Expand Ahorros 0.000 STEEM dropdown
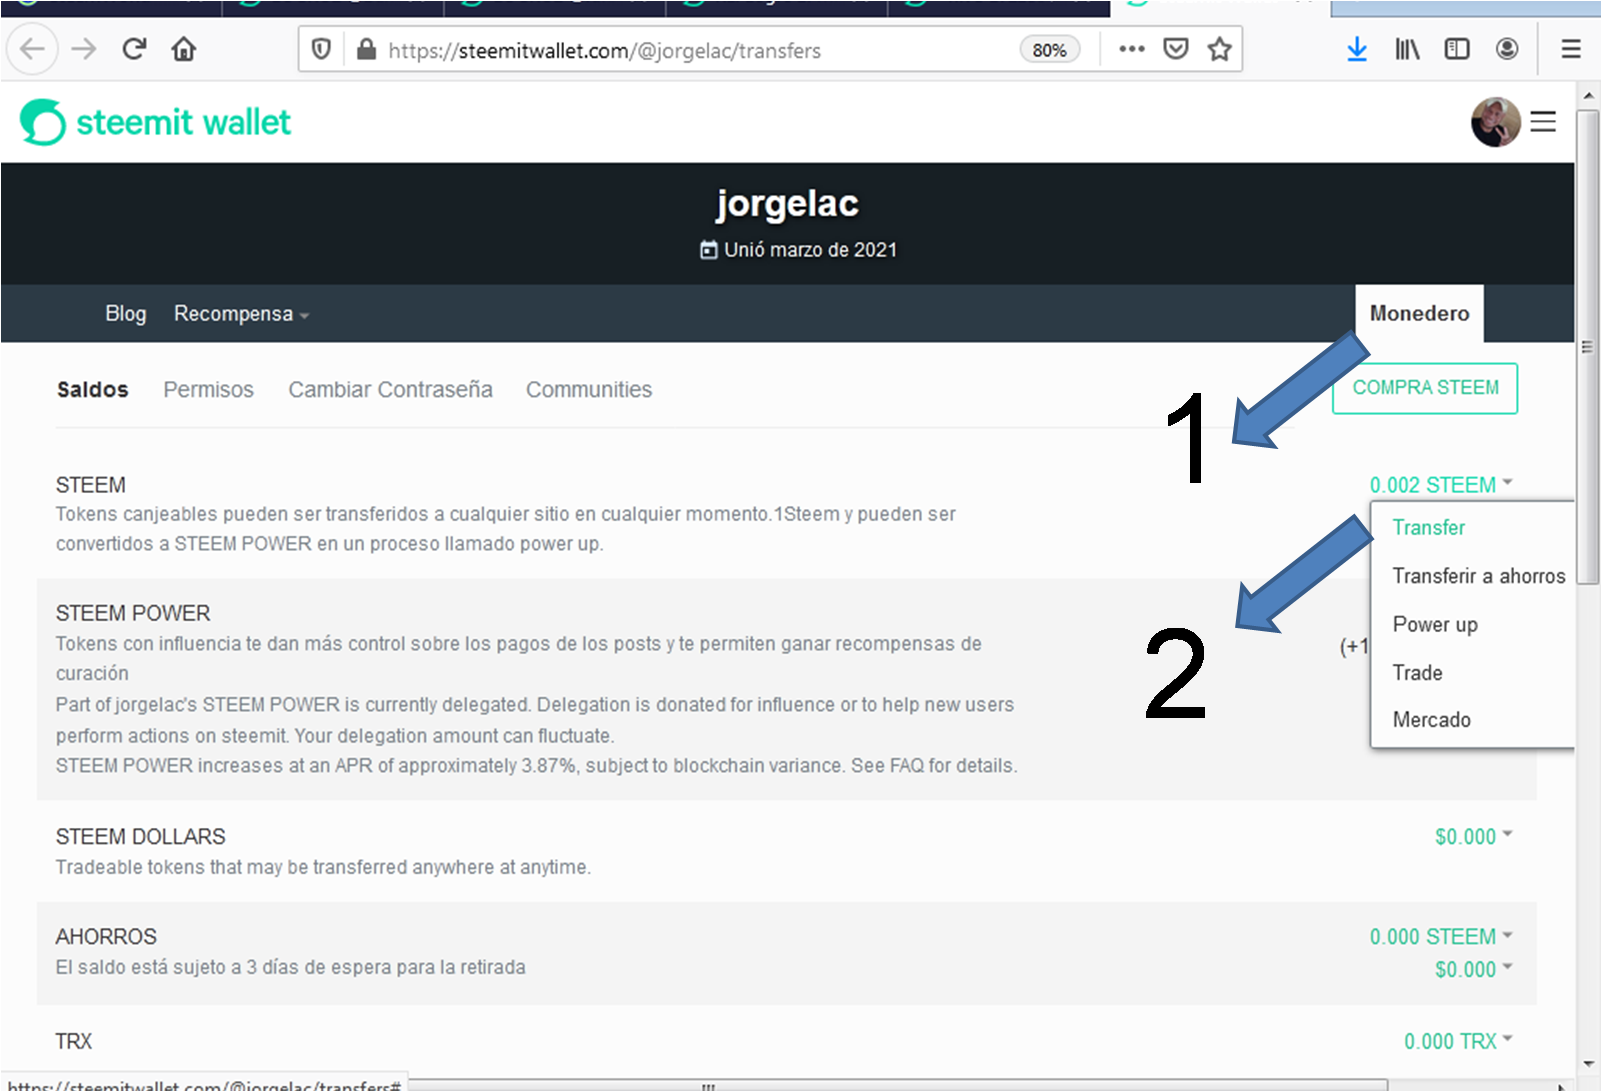 (1441, 937)
